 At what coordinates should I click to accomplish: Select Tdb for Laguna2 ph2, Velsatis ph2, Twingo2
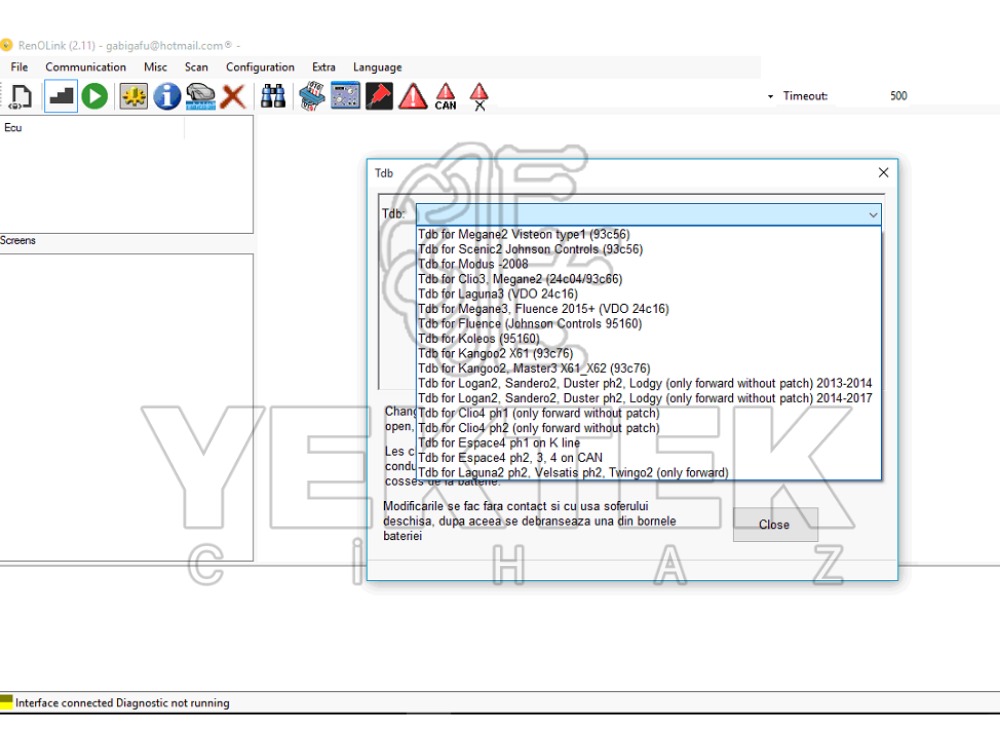pyautogui.click(x=649, y=473)
